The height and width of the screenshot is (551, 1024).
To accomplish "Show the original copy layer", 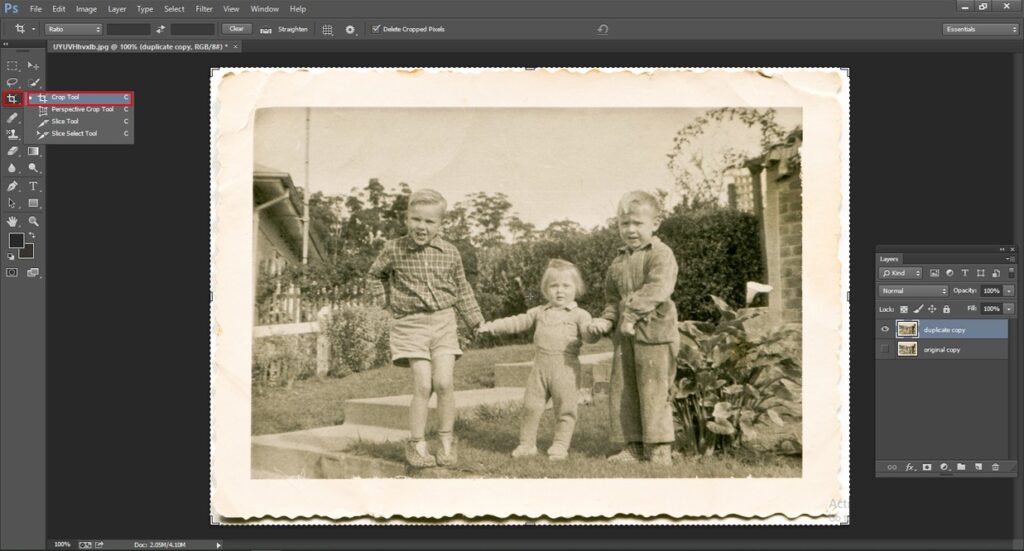I will coord(885,349).
